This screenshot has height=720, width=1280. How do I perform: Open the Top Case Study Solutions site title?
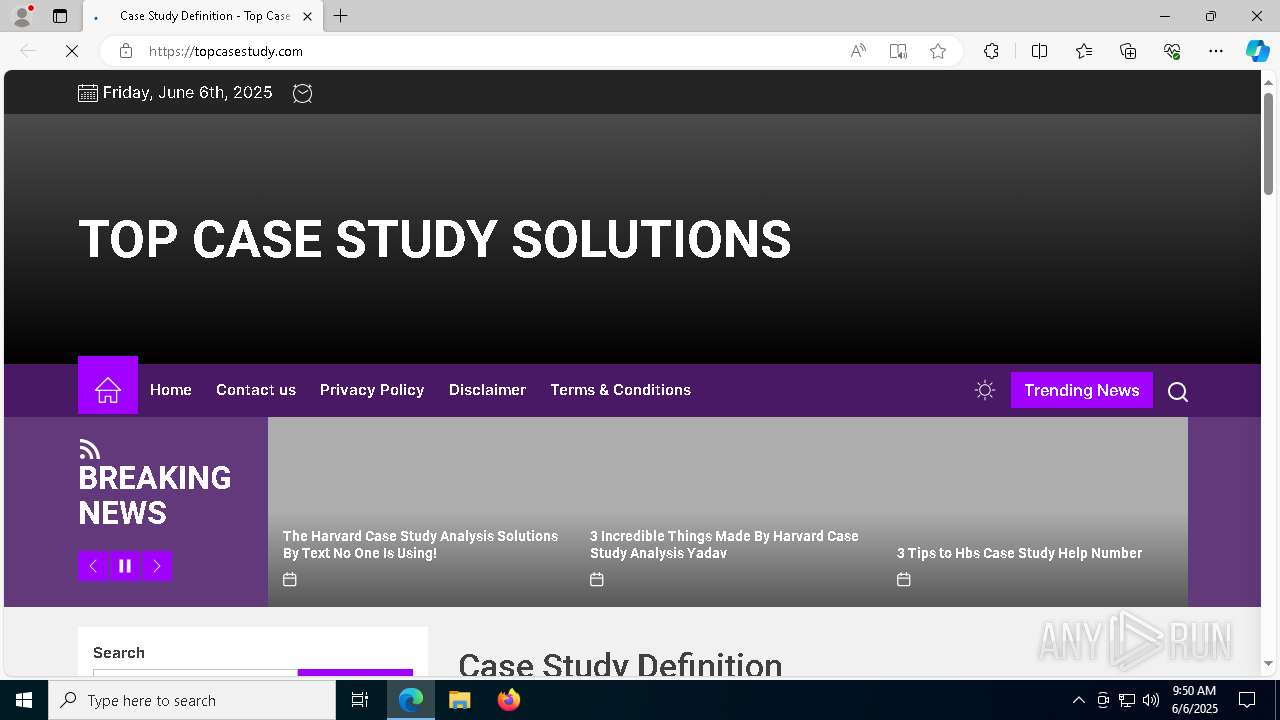click(x=435, y=240)
